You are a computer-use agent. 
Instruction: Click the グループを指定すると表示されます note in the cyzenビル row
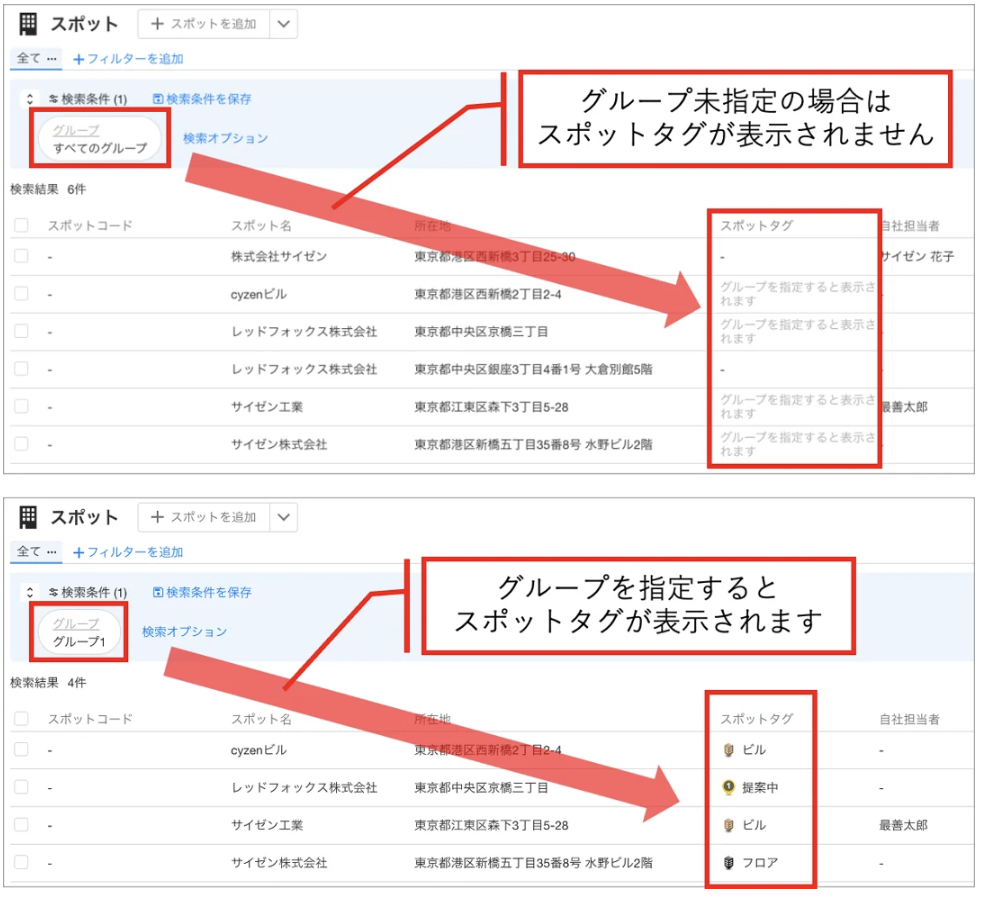click(x=797, y=294)
